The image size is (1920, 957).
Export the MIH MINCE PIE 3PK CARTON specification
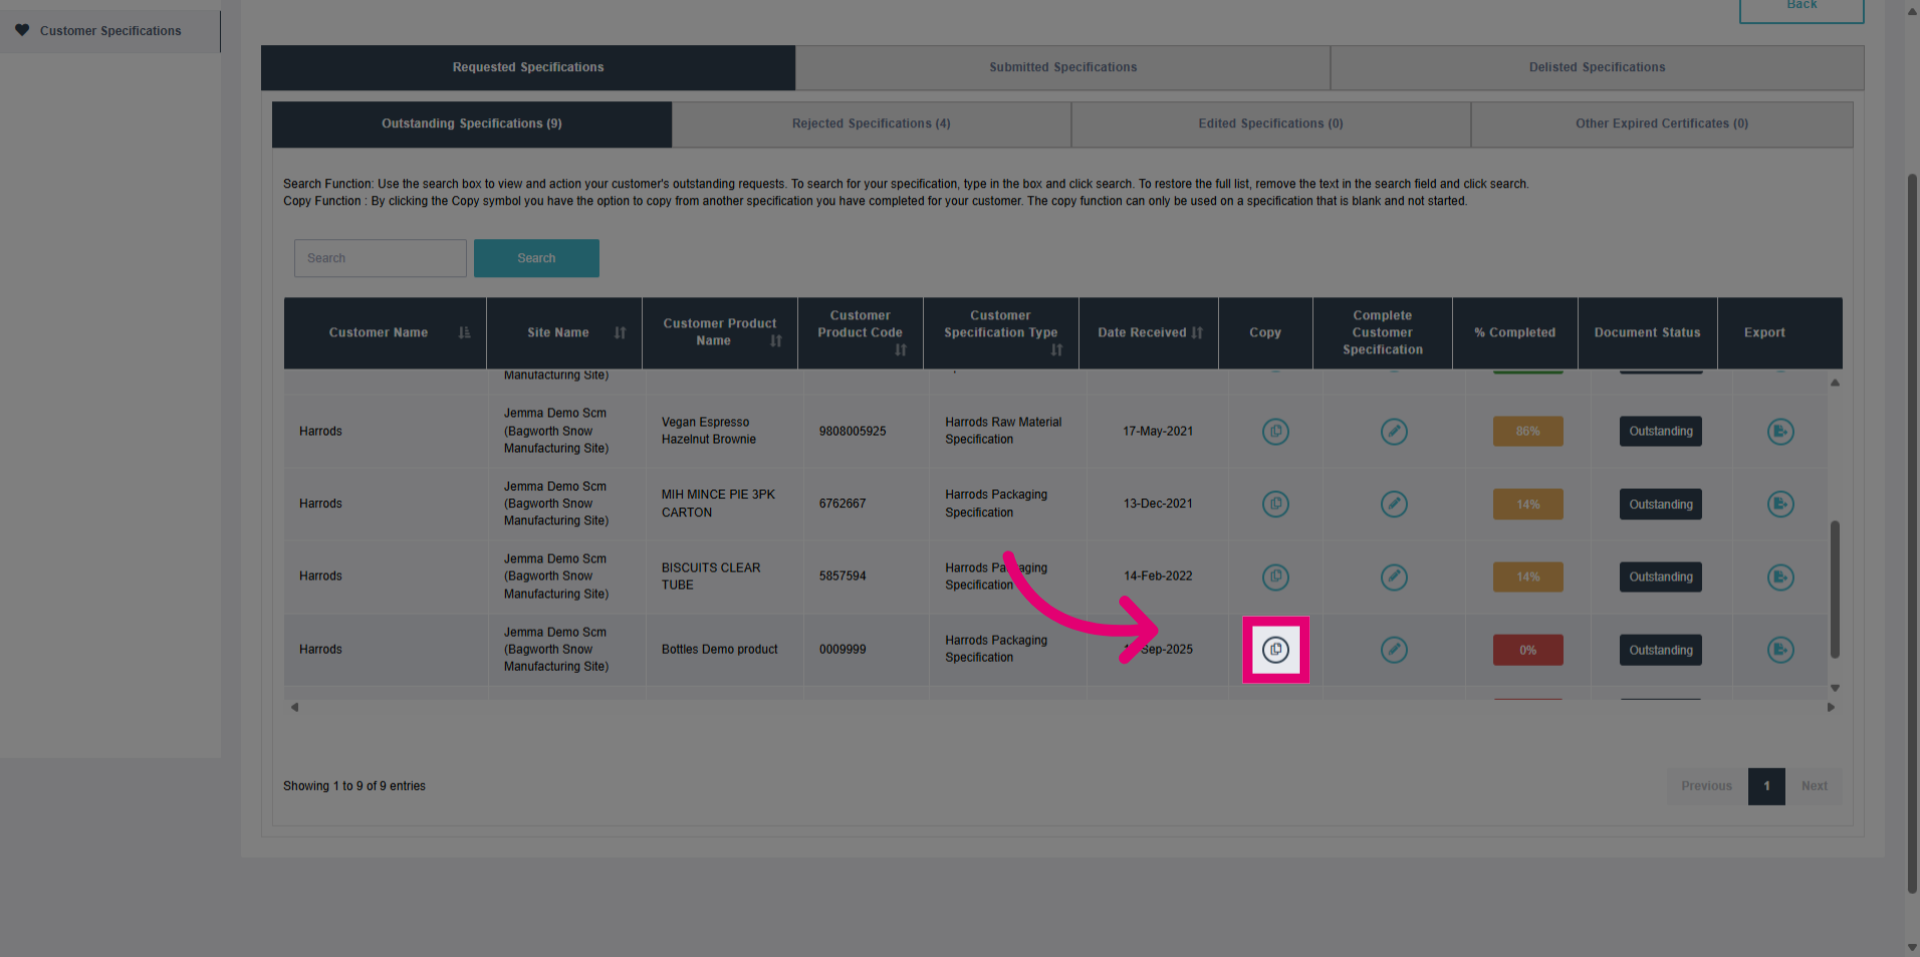tap(1780, 504)
